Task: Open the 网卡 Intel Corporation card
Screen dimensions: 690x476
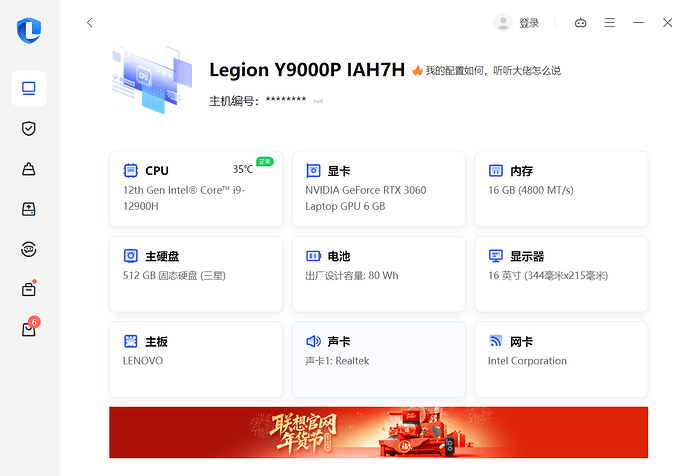Action: [x=561, y=359]
